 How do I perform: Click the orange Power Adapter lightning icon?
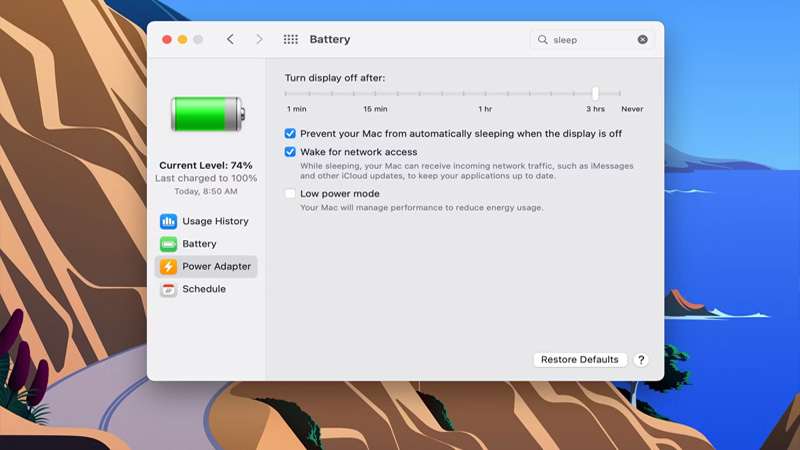coord(168,267)
